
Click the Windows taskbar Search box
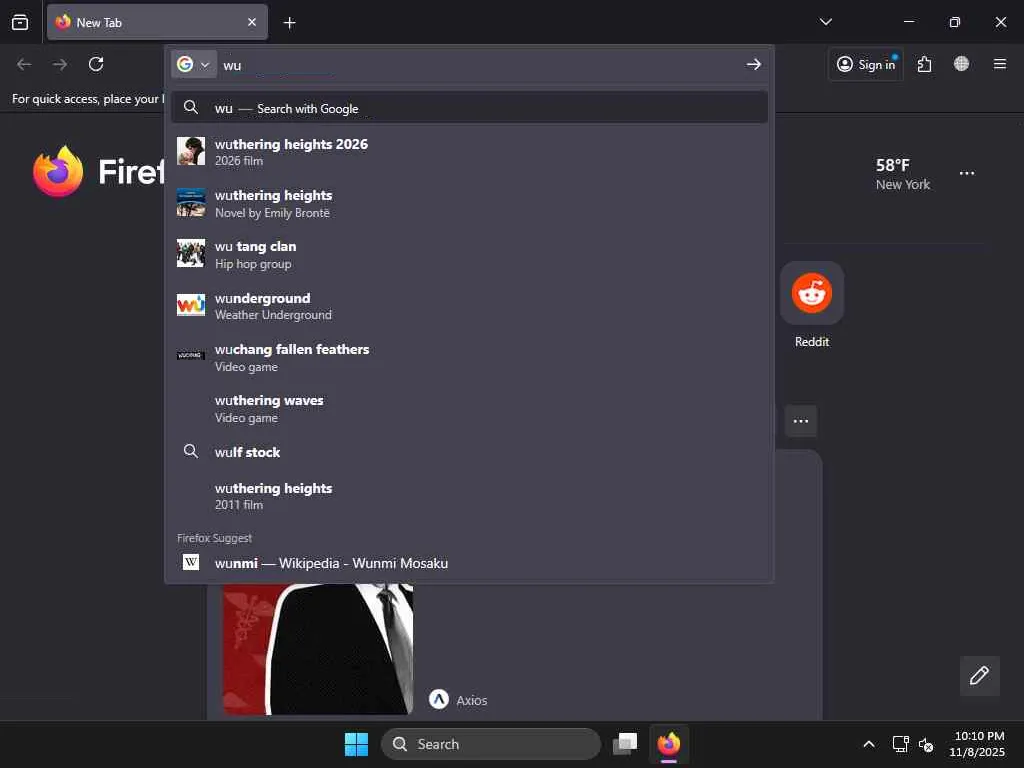(x=490, y=744)
